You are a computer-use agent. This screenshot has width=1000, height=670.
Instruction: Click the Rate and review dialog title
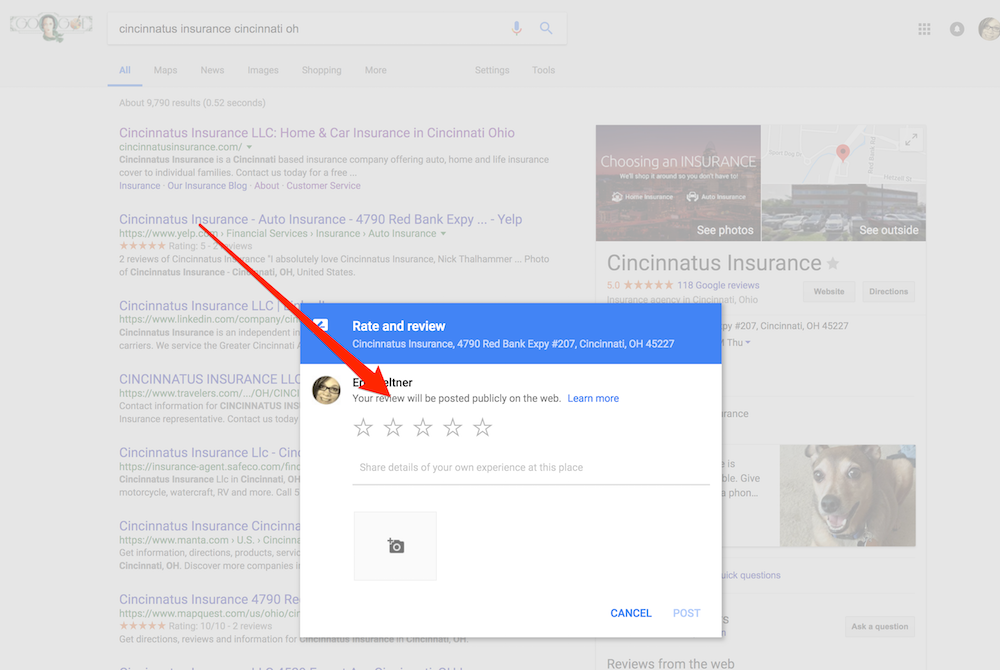pyautogui.click(x=399, y=326)
